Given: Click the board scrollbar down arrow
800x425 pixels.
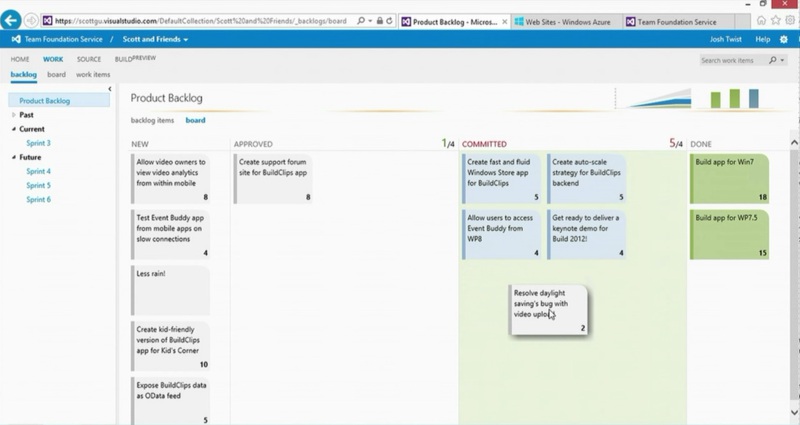Looking at the screenshot, I should (794, 412).
